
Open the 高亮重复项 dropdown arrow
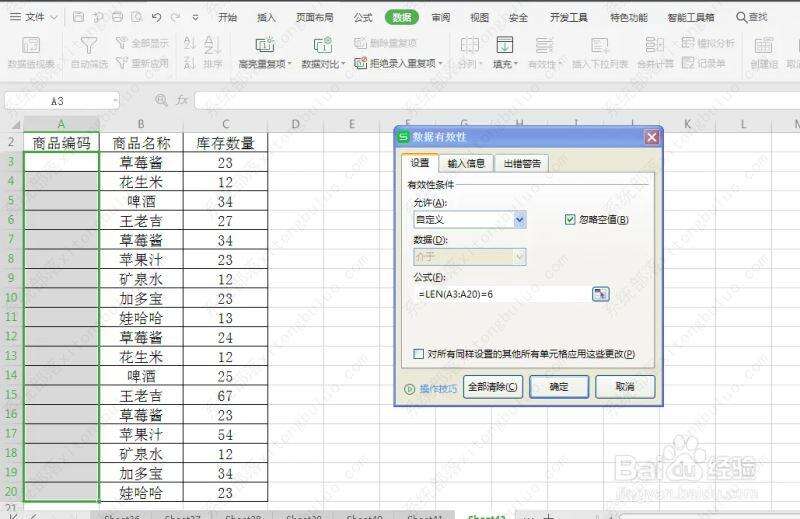coord(289,64)
